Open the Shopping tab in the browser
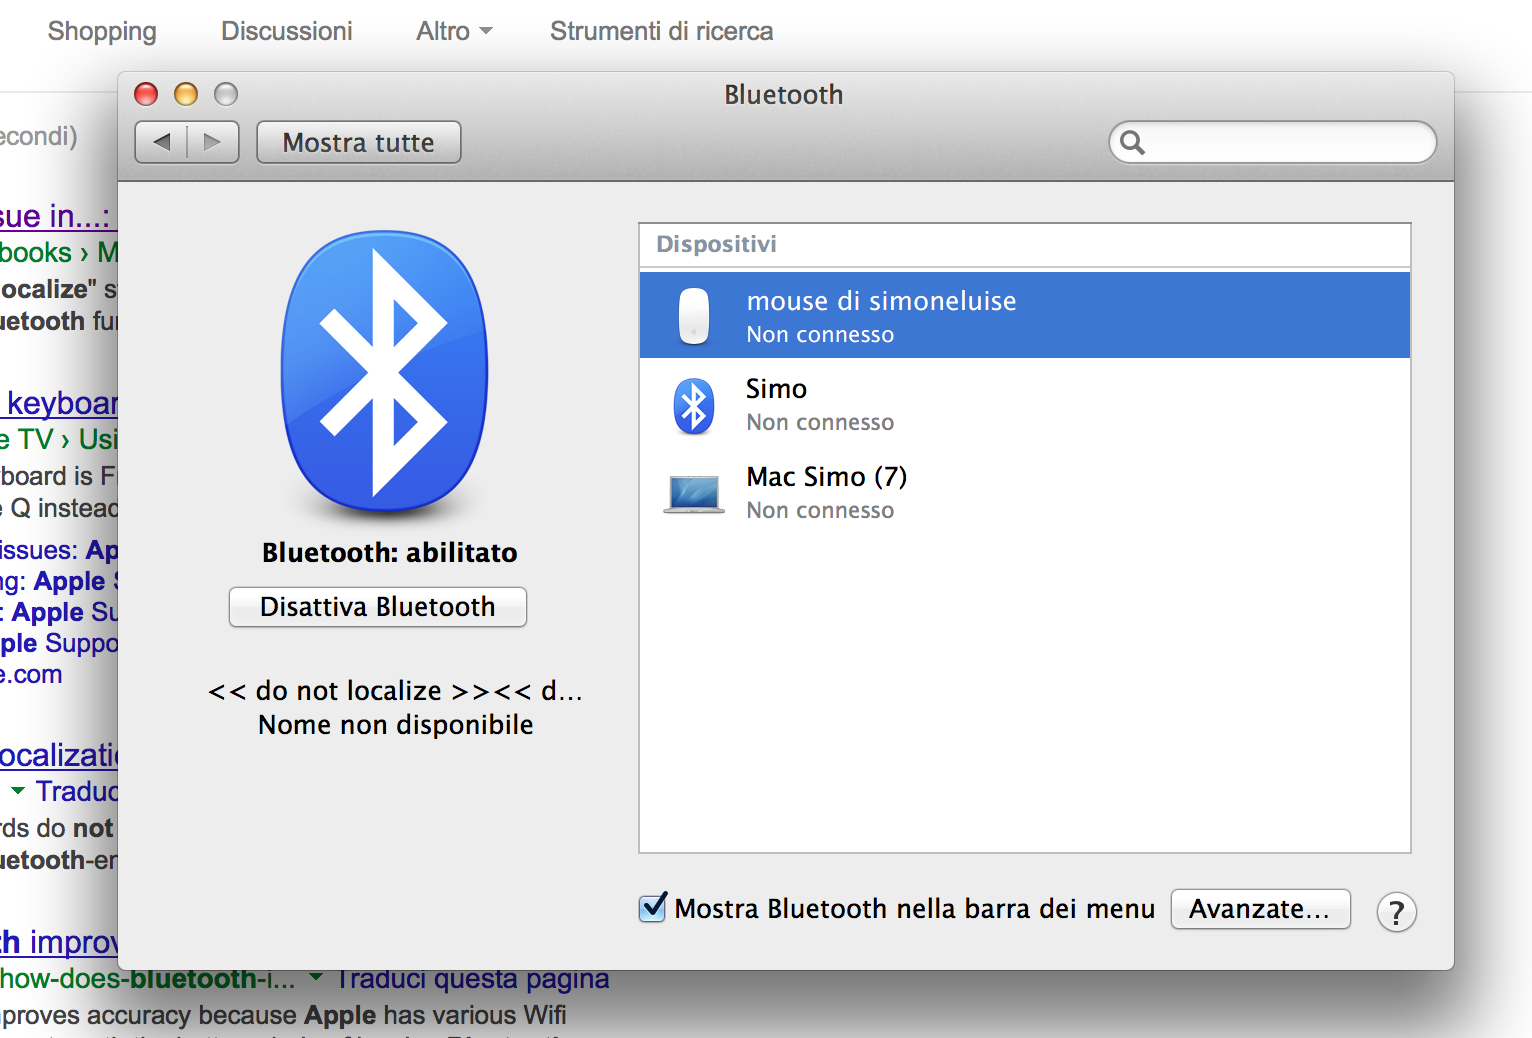 102,32
